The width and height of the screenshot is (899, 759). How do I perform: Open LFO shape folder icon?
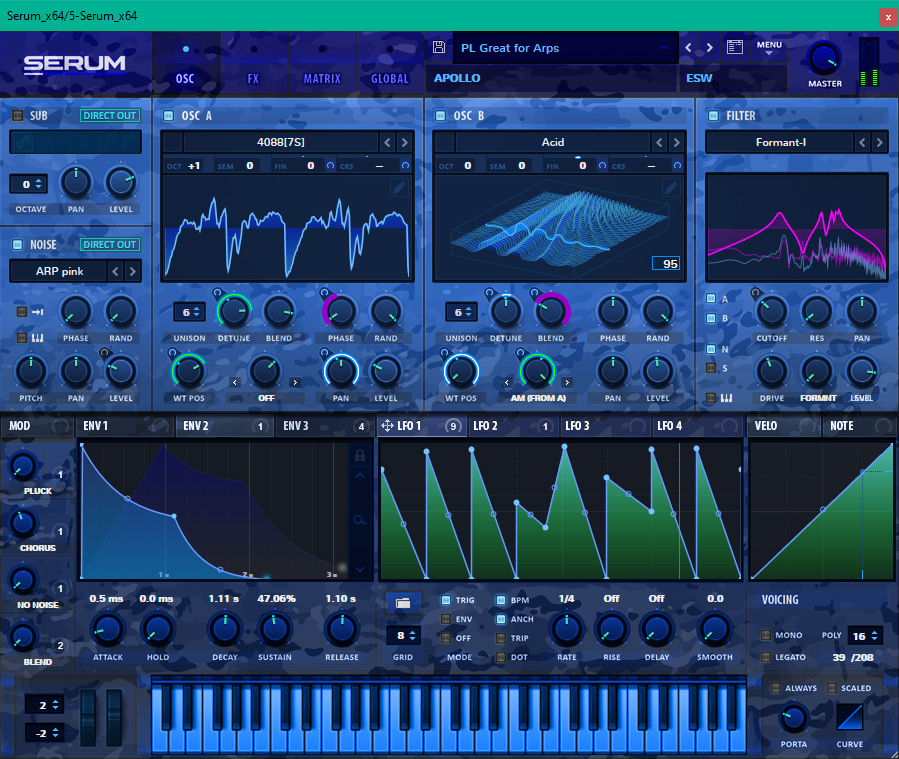(403, 602)
